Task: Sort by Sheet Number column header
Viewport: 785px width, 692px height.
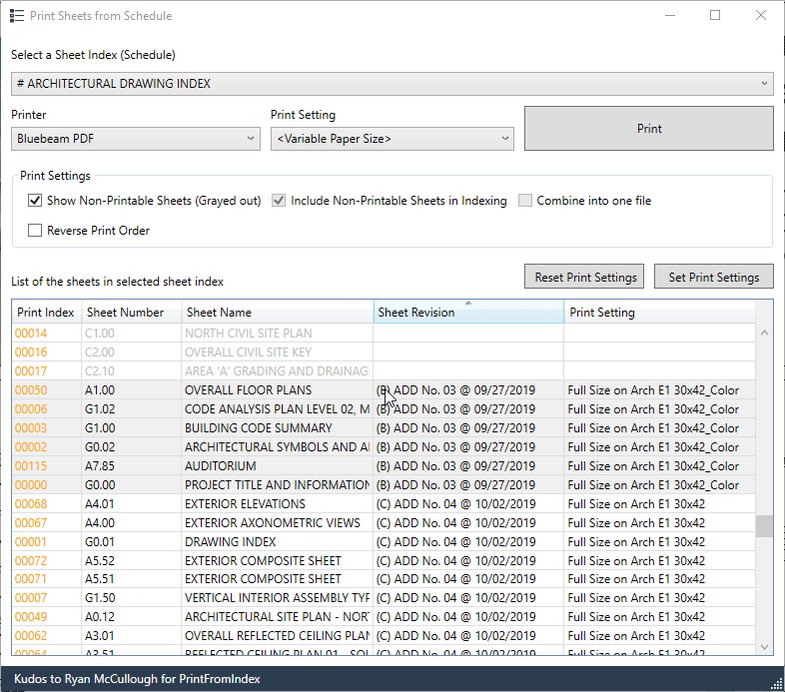Action: click(132, 312)
